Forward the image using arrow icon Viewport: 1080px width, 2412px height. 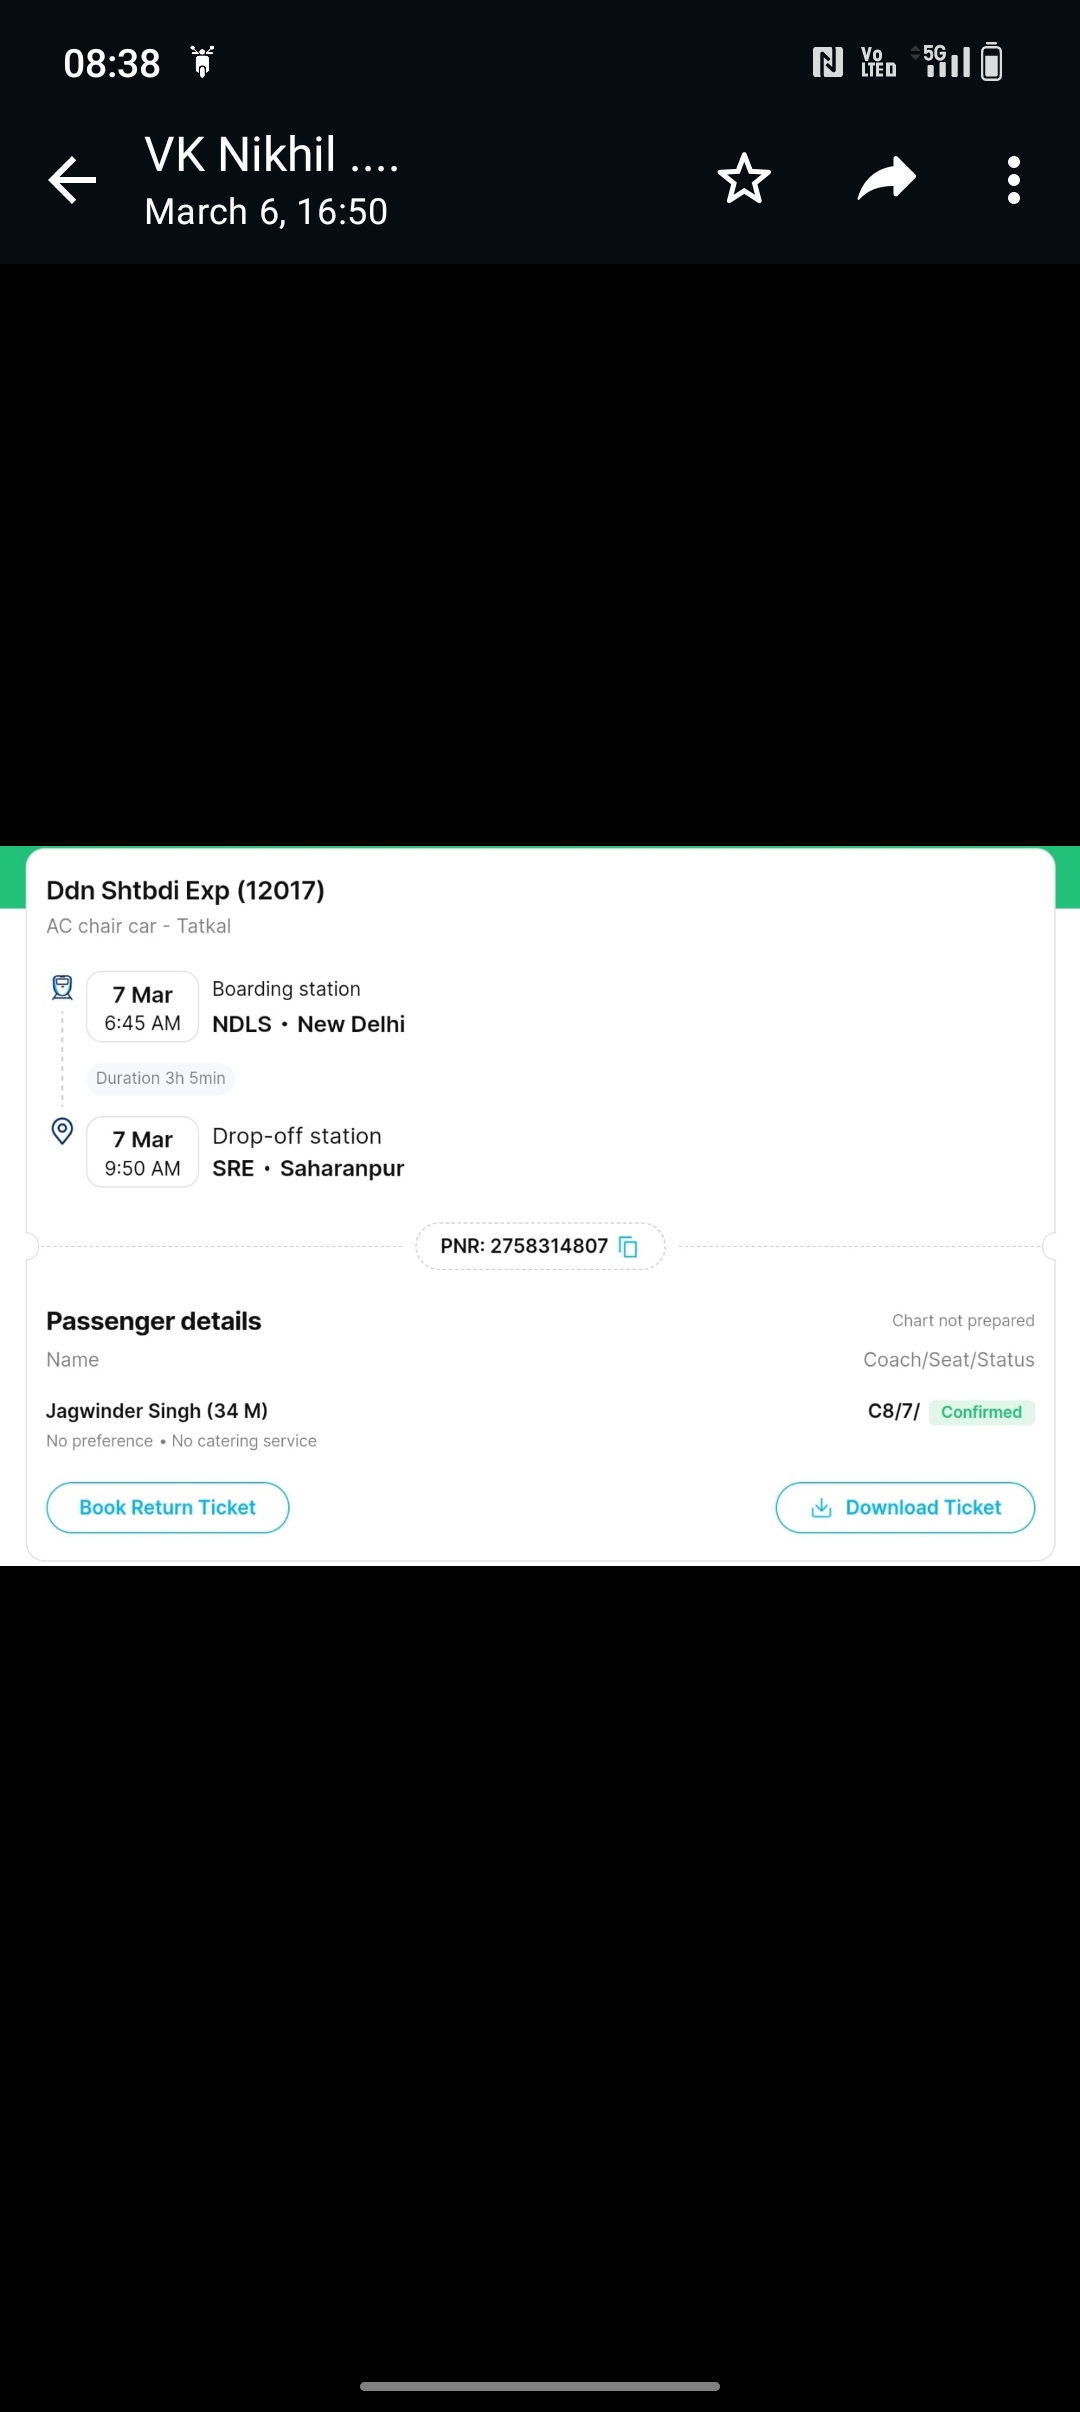(x=887, y=179)
